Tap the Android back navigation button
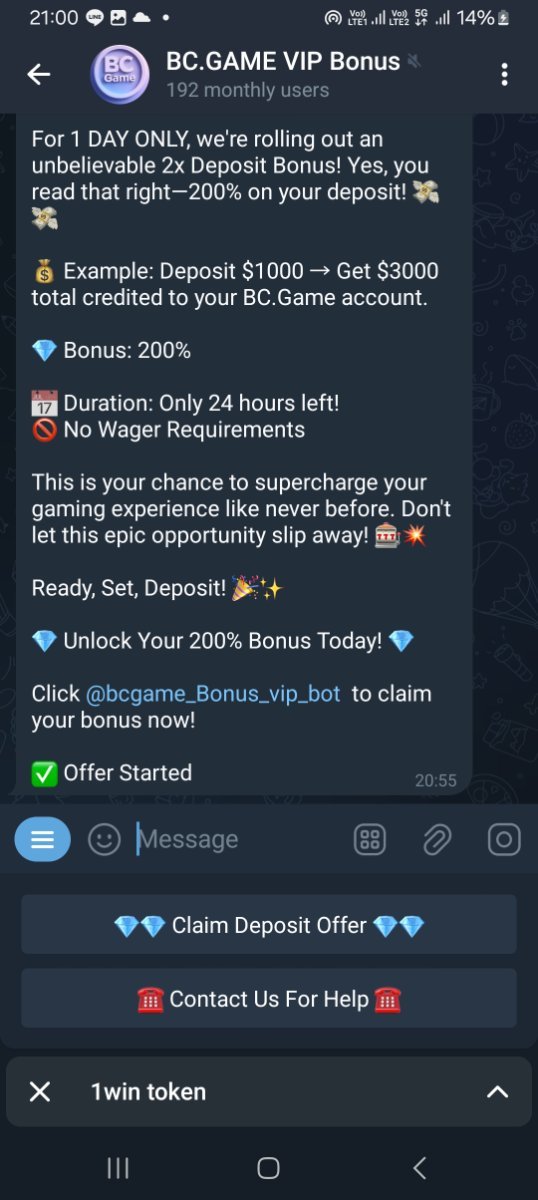This screenshot has height=1200, width=538. [x=420, y=1167]
